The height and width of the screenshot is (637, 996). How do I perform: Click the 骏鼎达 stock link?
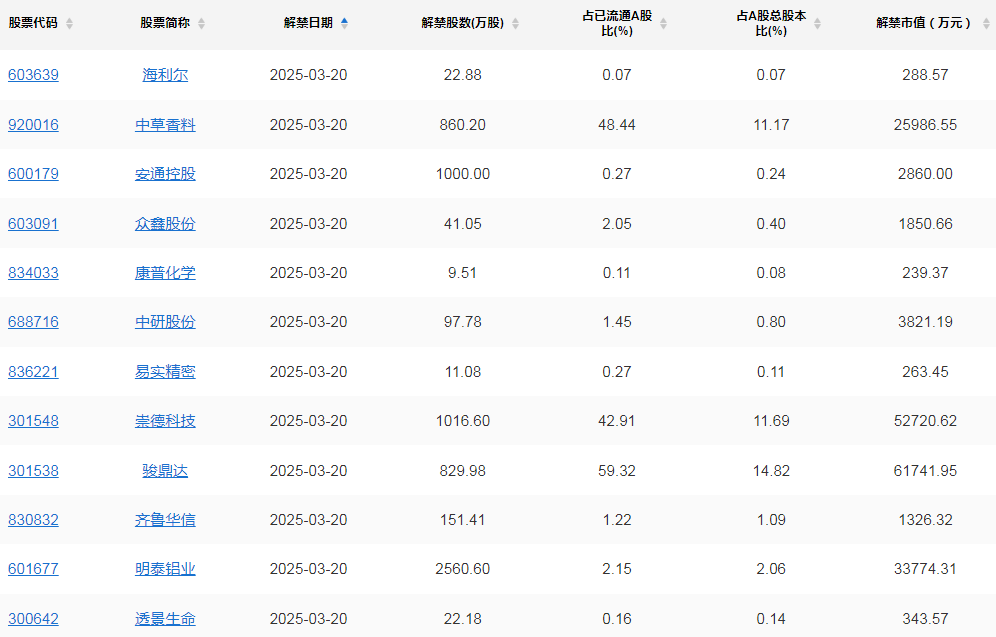tap(165, 471)
